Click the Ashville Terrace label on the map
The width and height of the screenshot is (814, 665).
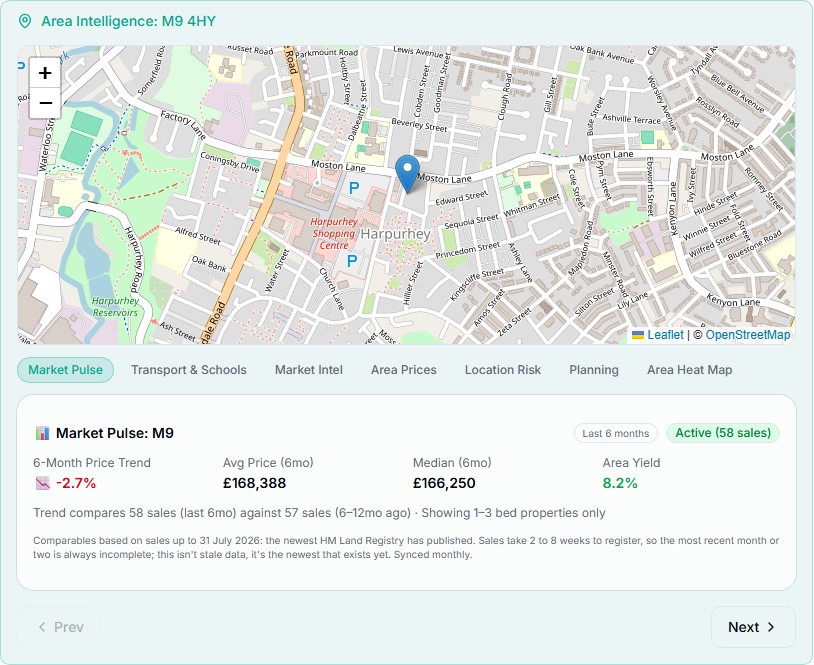pos(631,119)
